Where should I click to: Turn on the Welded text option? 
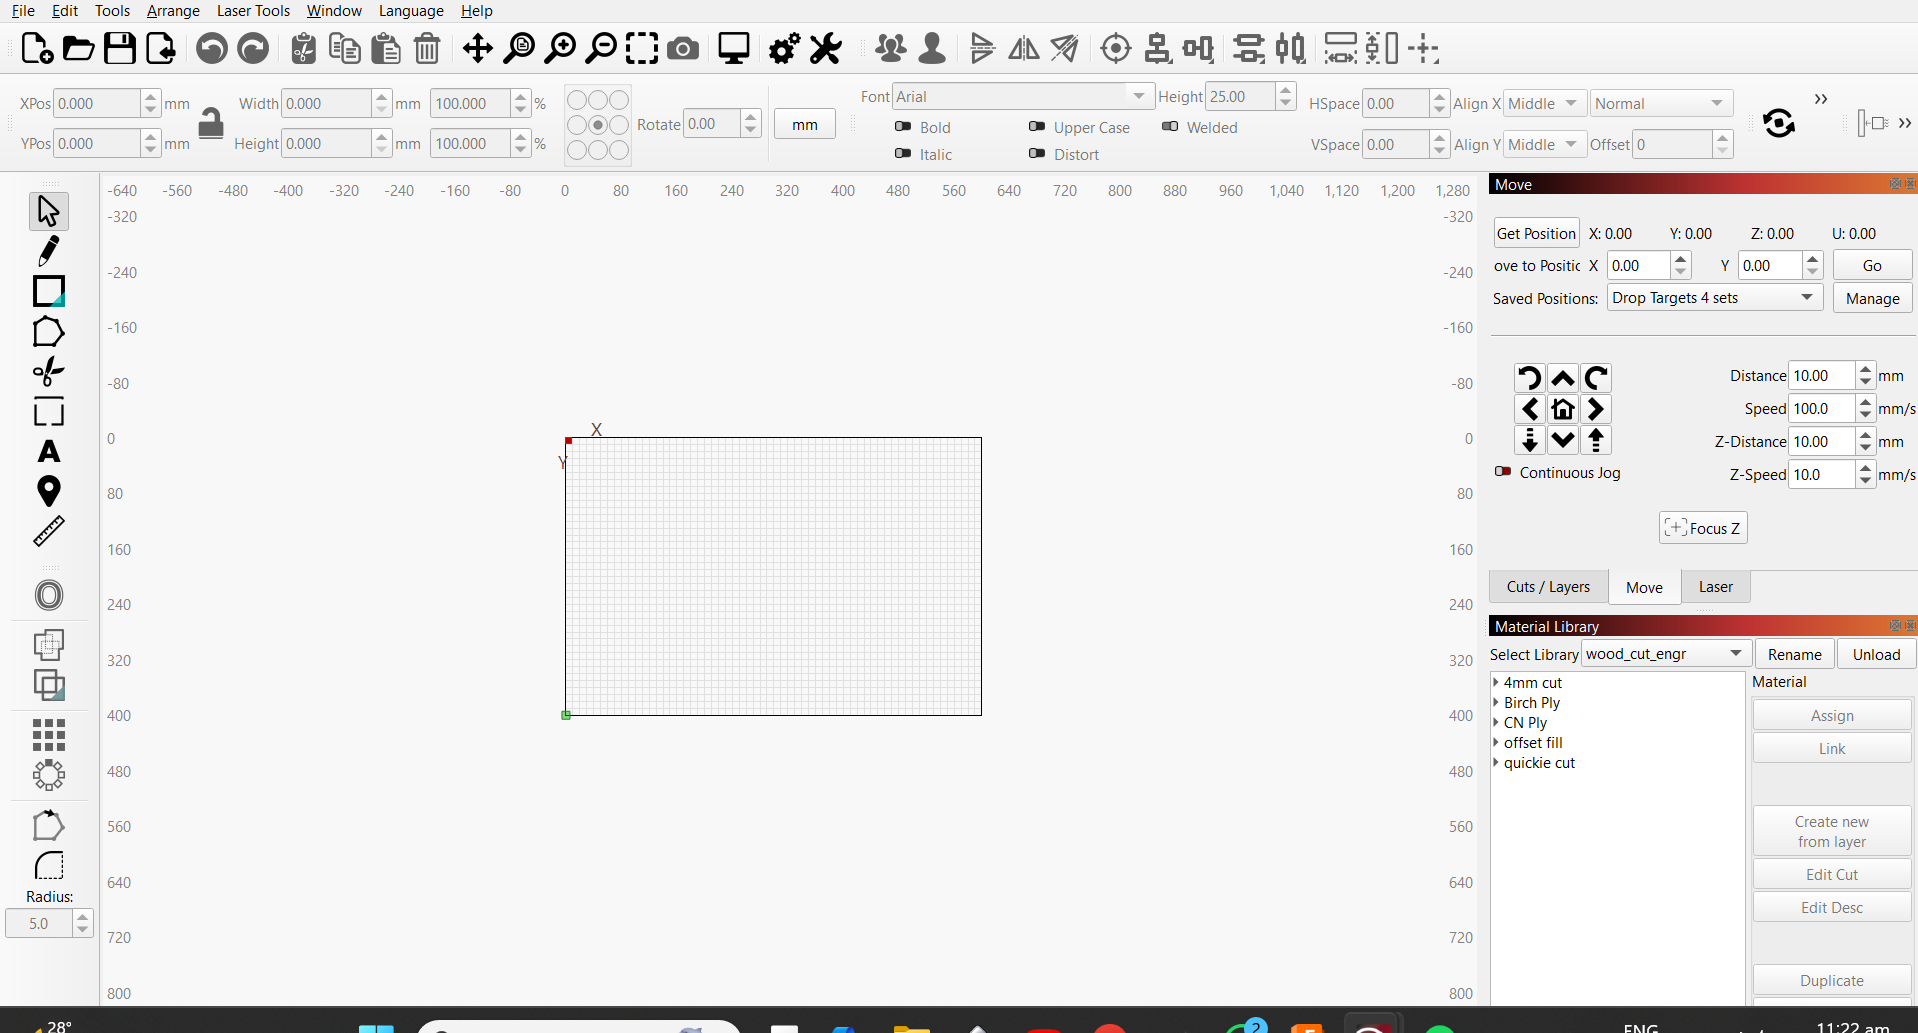pos(1170,127)
